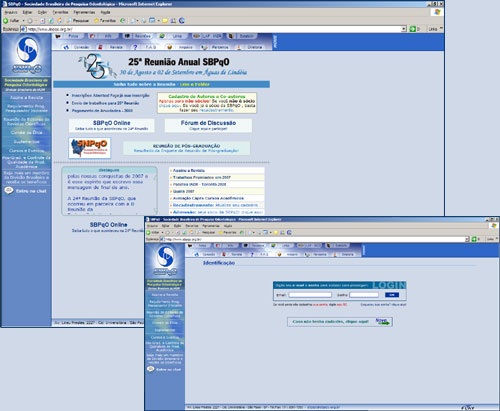
Task: Click Voltar back button in rear window
Action: (x=11, y=21)
